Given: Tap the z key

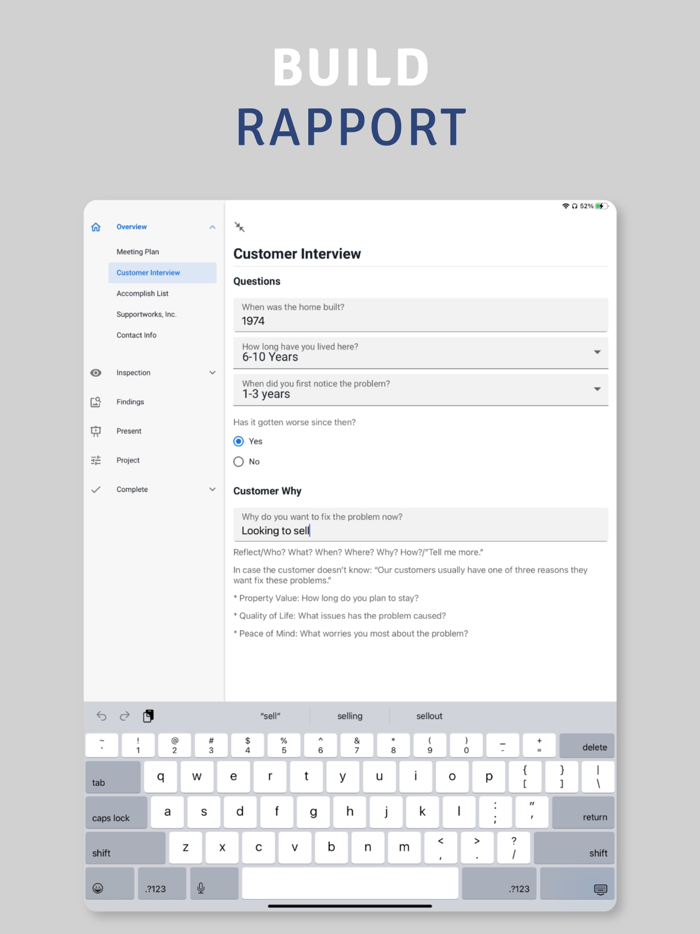Looking at the screenshot, I should click(x=186, y=848).
